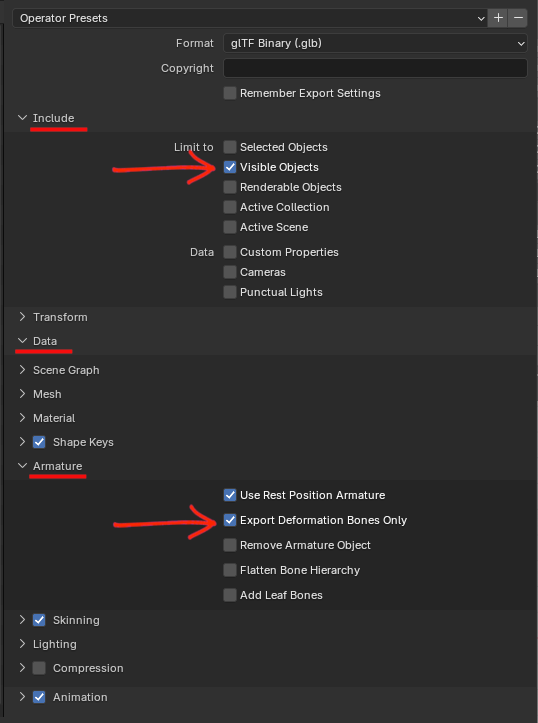Remove operator preset with minus icon

tap(518, 18)
